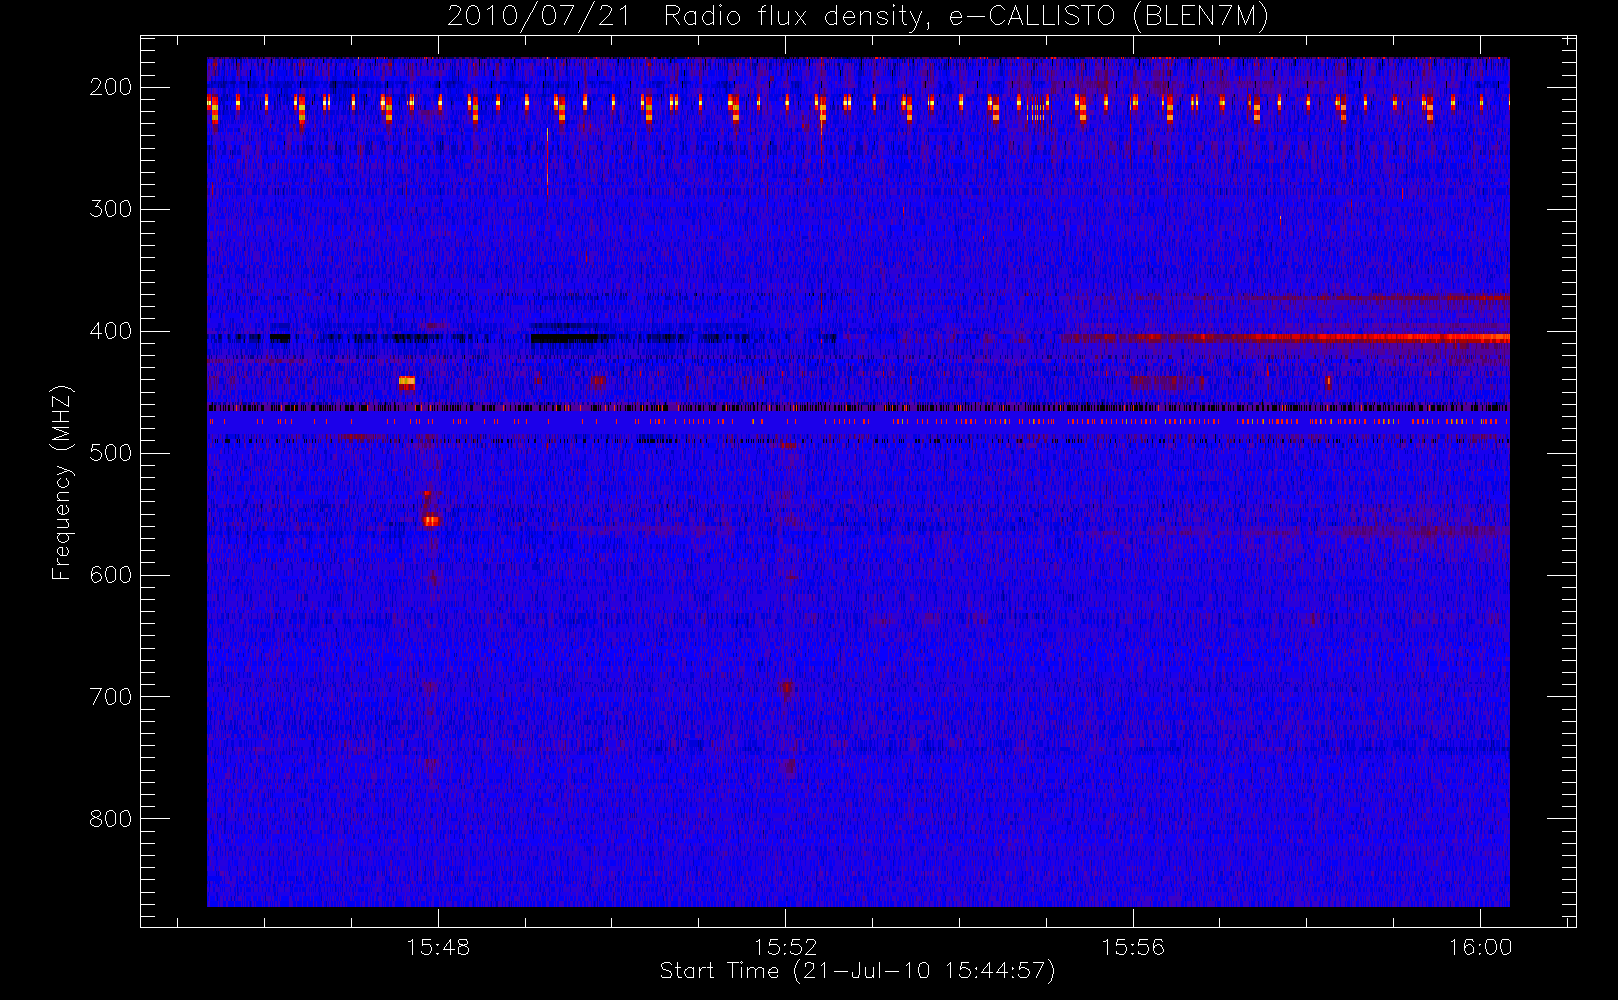This screenshot has width=1618, height=1000.
Task: Click the 700 frequency tick label
Action: pos(111,697)
